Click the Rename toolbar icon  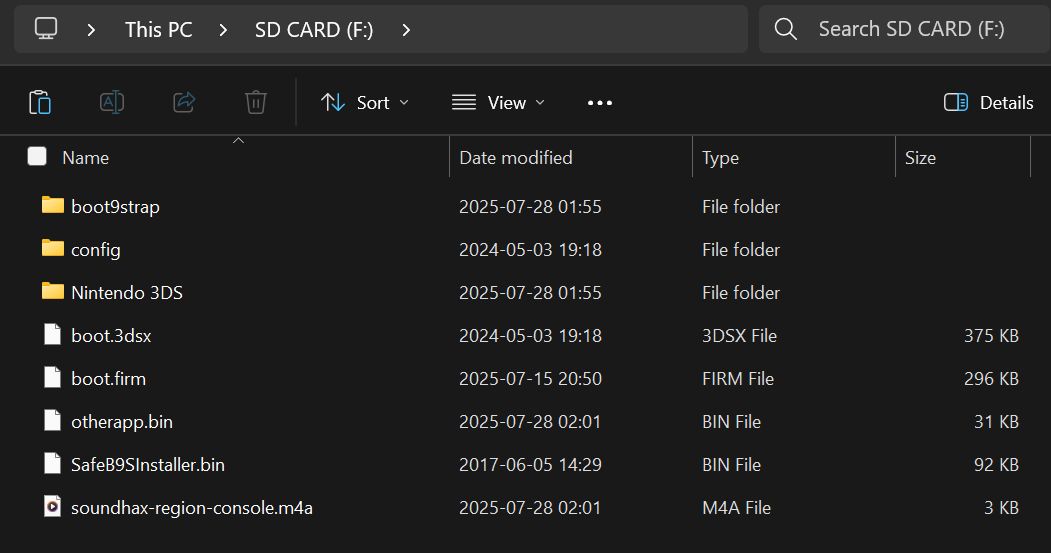click(112, 103)
